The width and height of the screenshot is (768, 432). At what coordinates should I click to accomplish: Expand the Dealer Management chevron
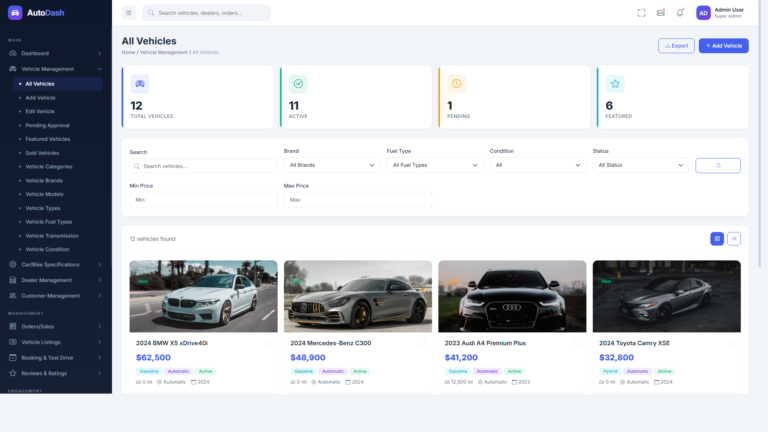tap(99, 280)
